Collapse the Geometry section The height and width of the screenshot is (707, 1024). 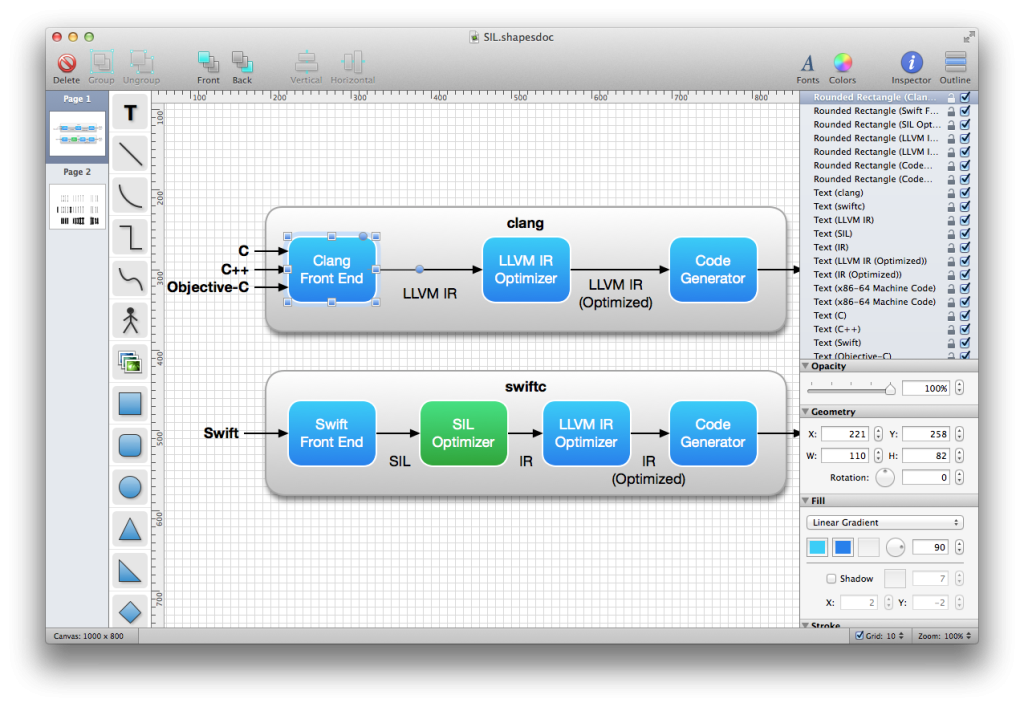pos(806,411)
